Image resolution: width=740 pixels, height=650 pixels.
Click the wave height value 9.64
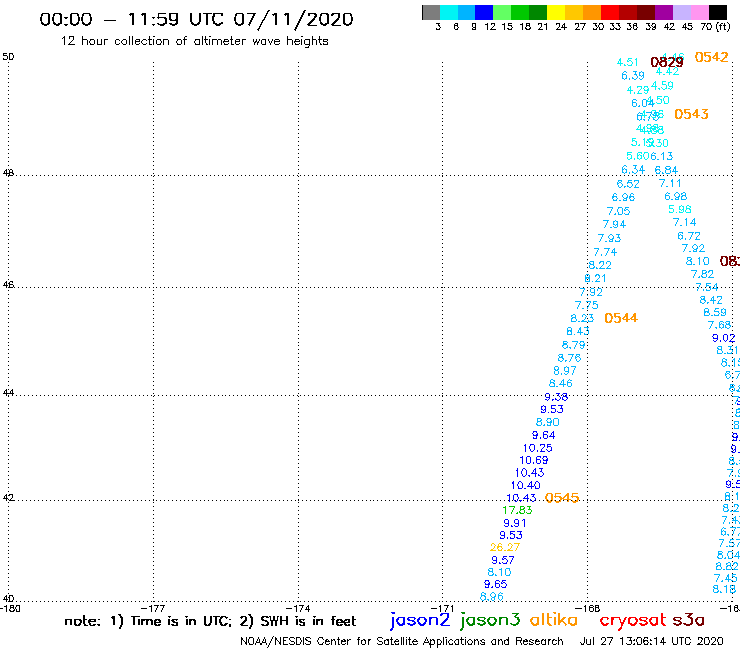(x=544, y=435)
